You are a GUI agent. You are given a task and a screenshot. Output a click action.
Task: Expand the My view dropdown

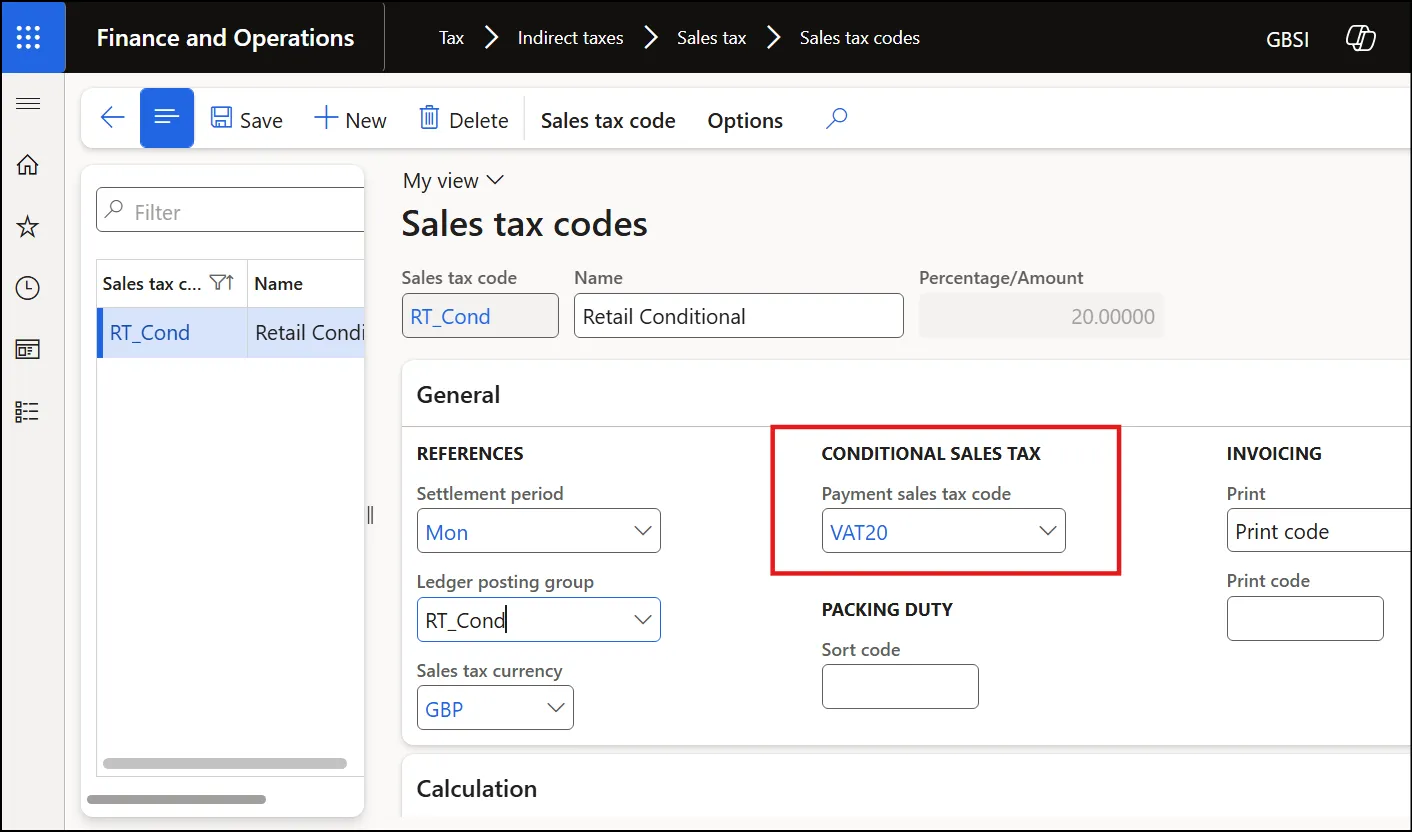coord(453,181)
